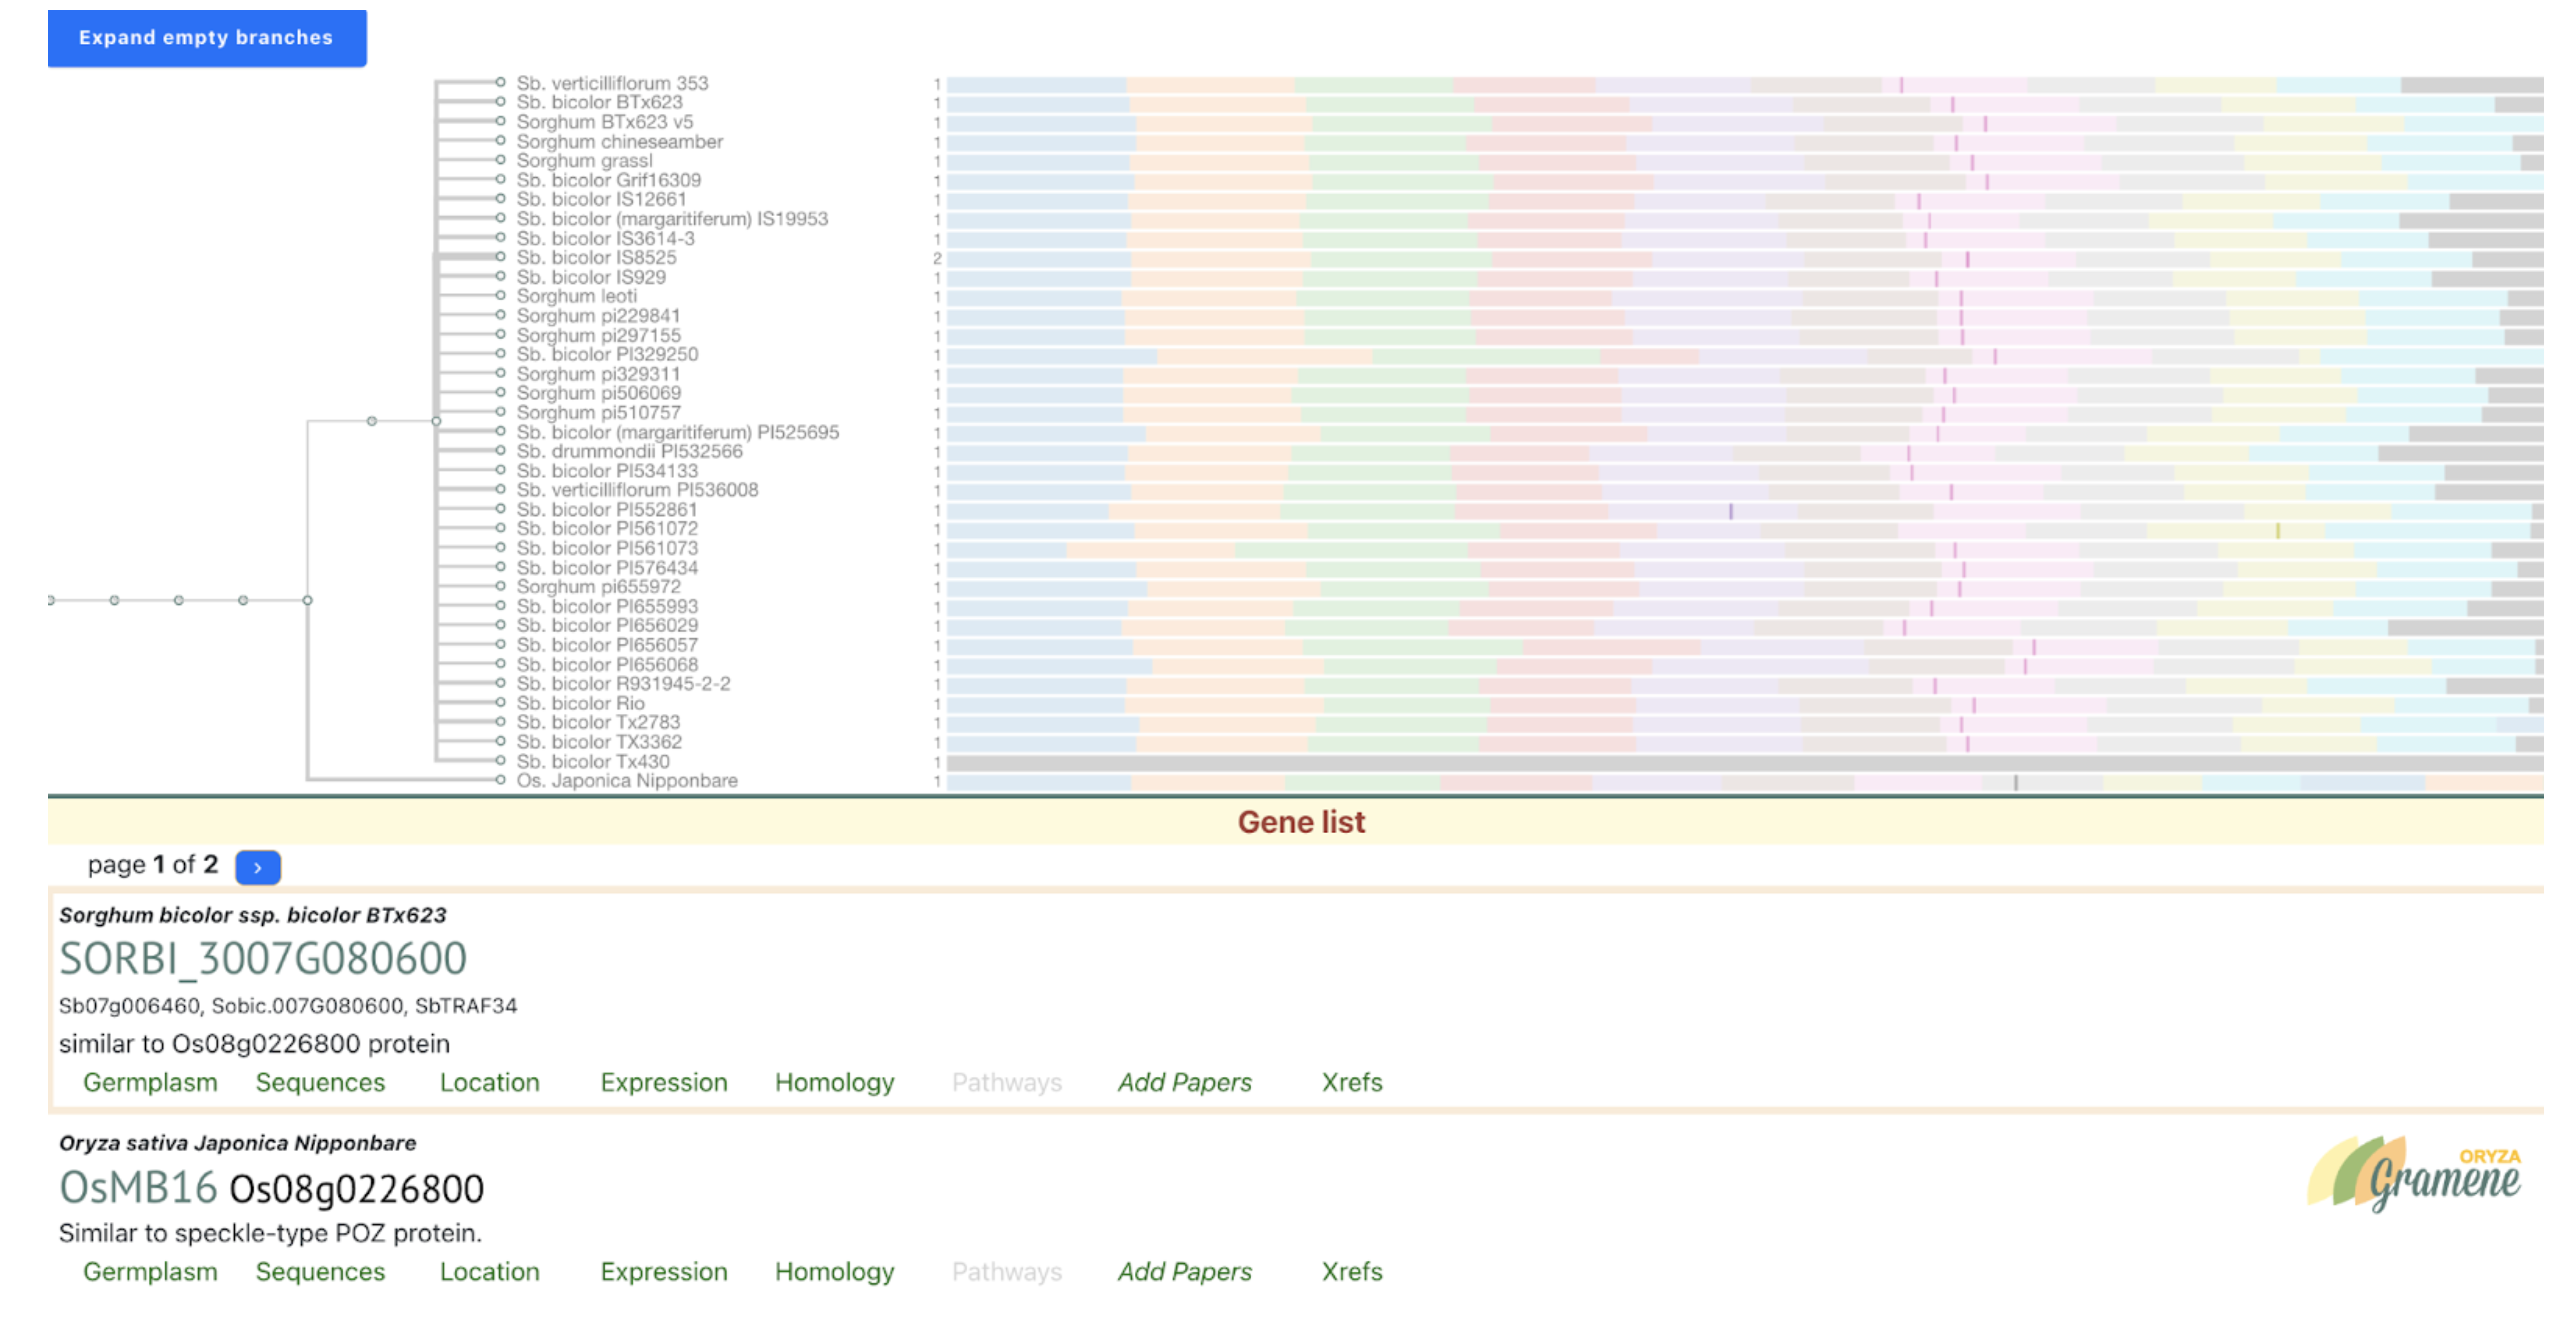Select Sb. bicolor PI561073 leaf
Viewport: 2572px width, 1318px height.
(x=607, y=548)
